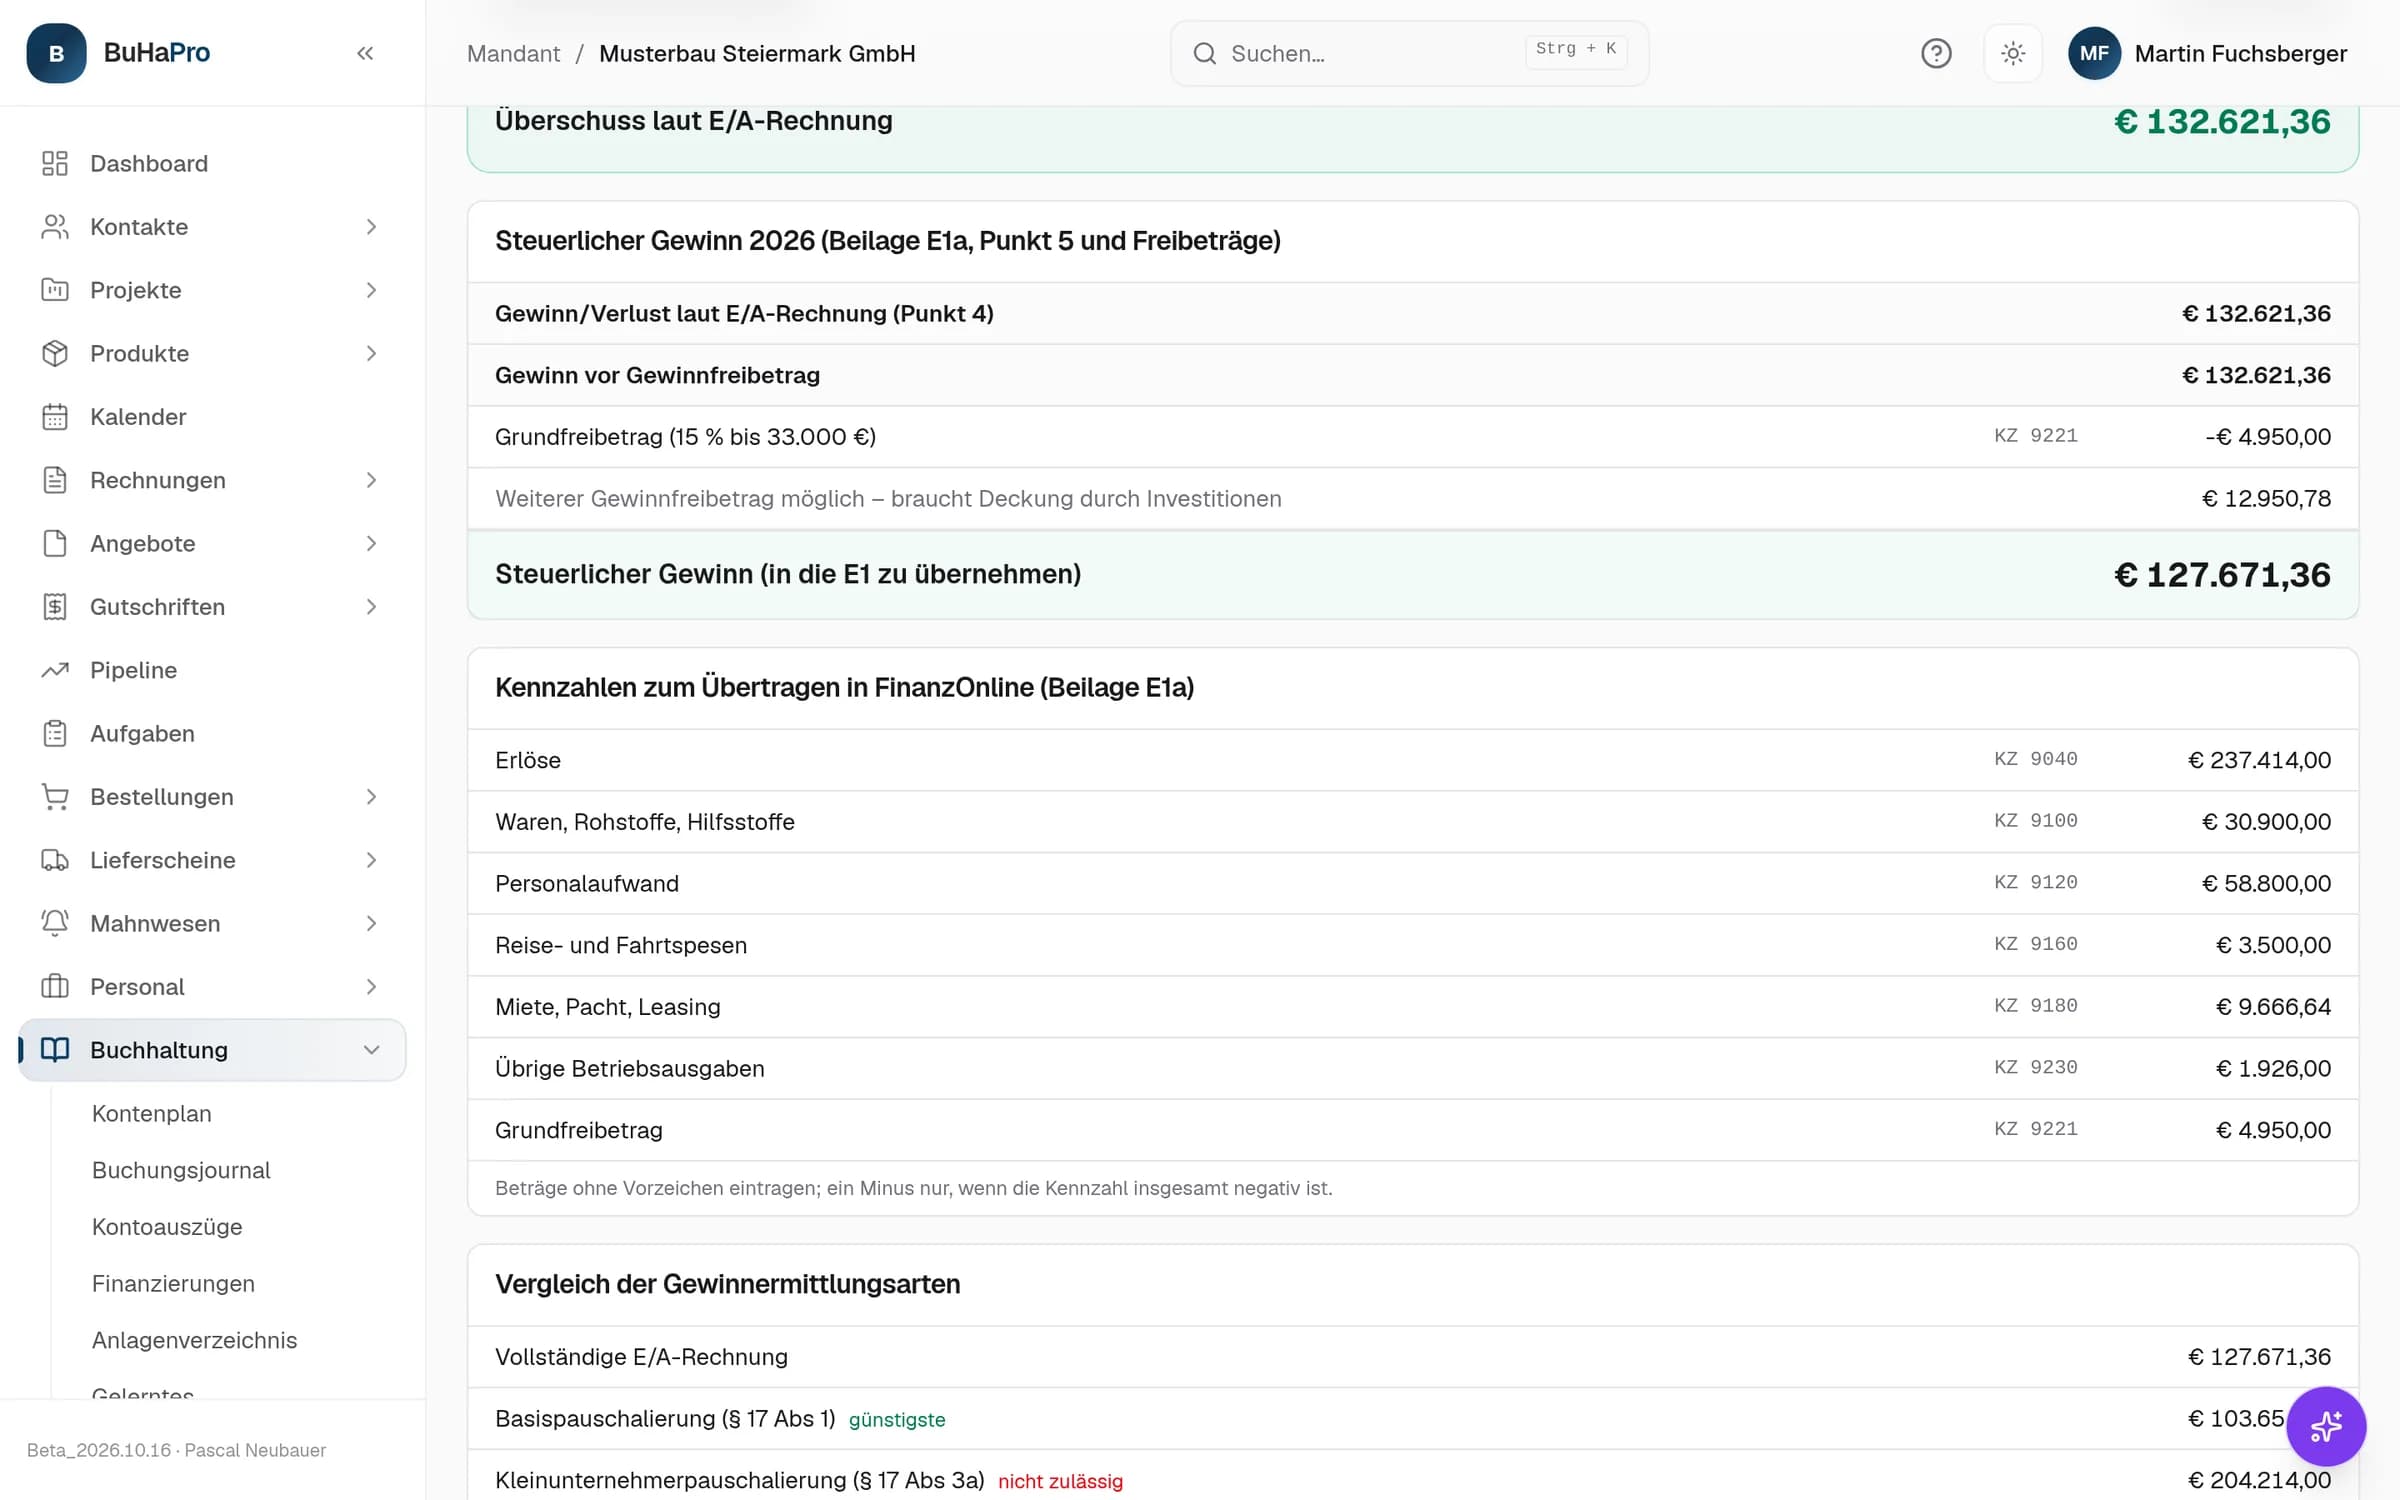The image size is (2400, 1500).
Task: Click the Aufgaben clipboard icon
Action: coord(55,733)
